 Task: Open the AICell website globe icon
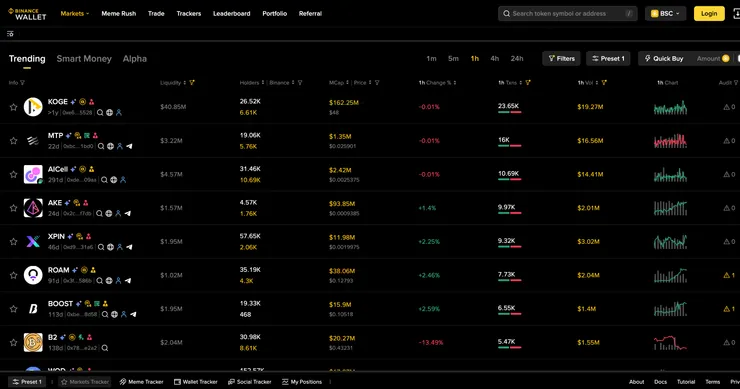(x=114, y=180)
